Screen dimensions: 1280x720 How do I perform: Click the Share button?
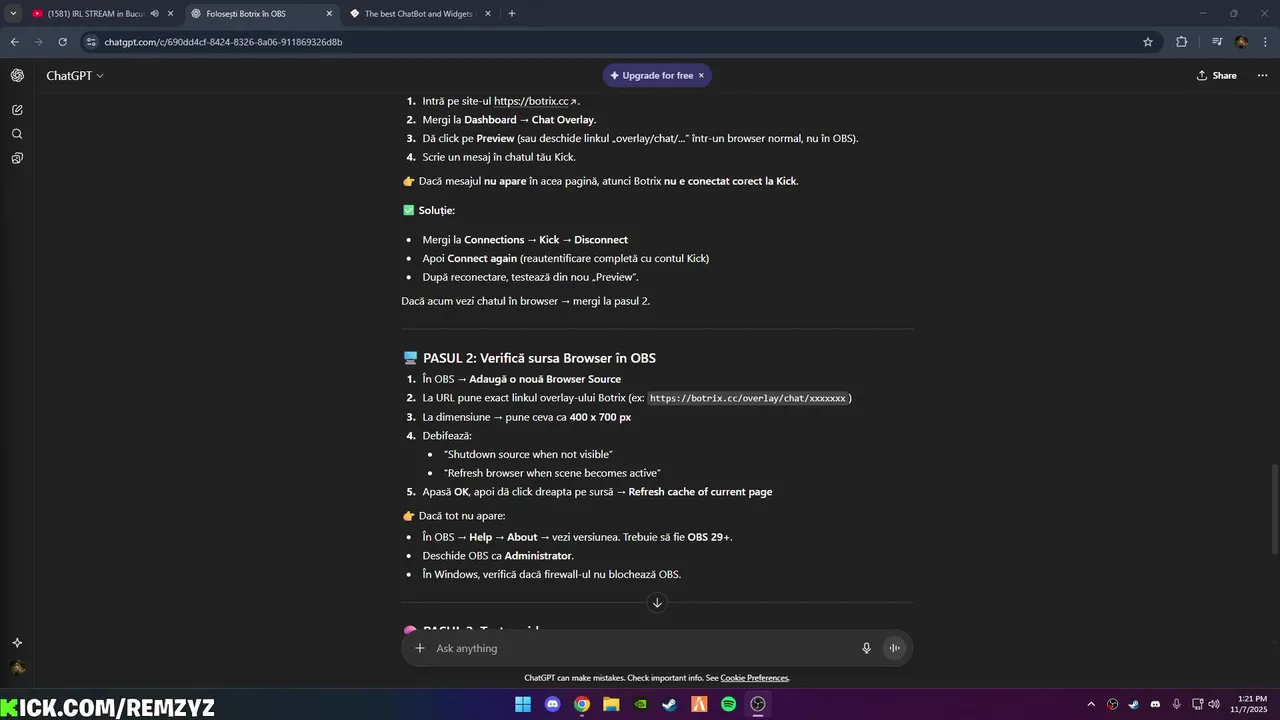pyautogui.click(x=1217, y=76)
